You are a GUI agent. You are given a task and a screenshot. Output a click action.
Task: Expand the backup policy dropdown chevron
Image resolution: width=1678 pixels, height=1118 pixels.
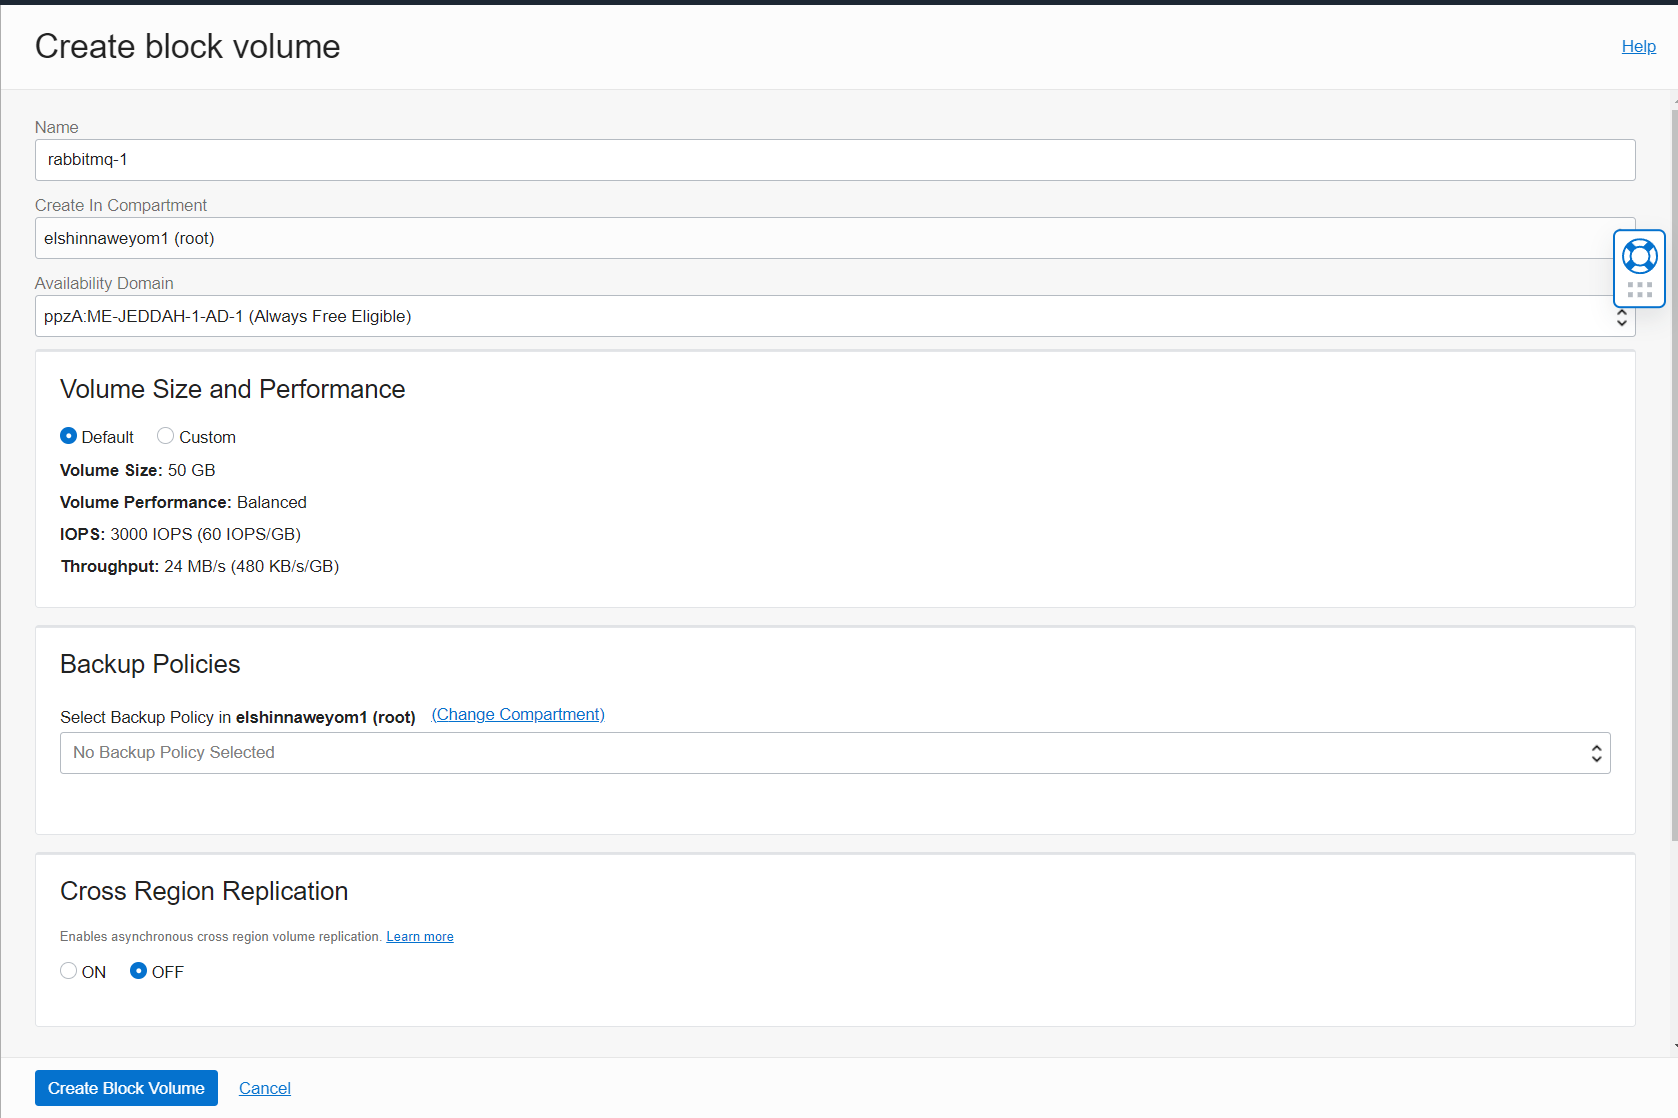click(x=1595, y=753)
